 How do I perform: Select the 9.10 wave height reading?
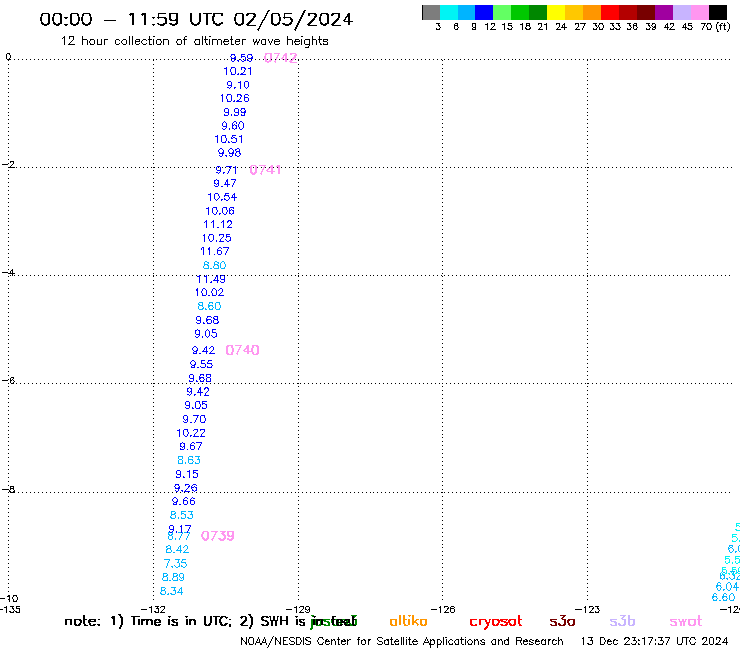pos(238,85)
